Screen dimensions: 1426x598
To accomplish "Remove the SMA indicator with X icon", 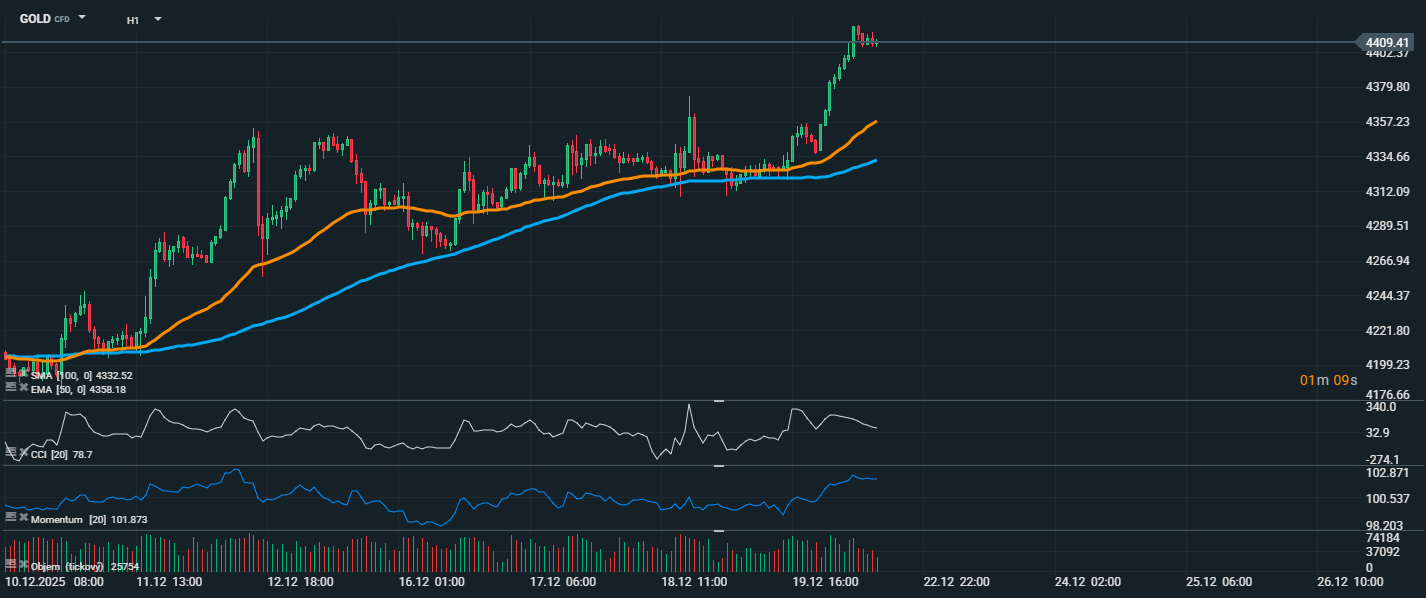I will (23, 374).
